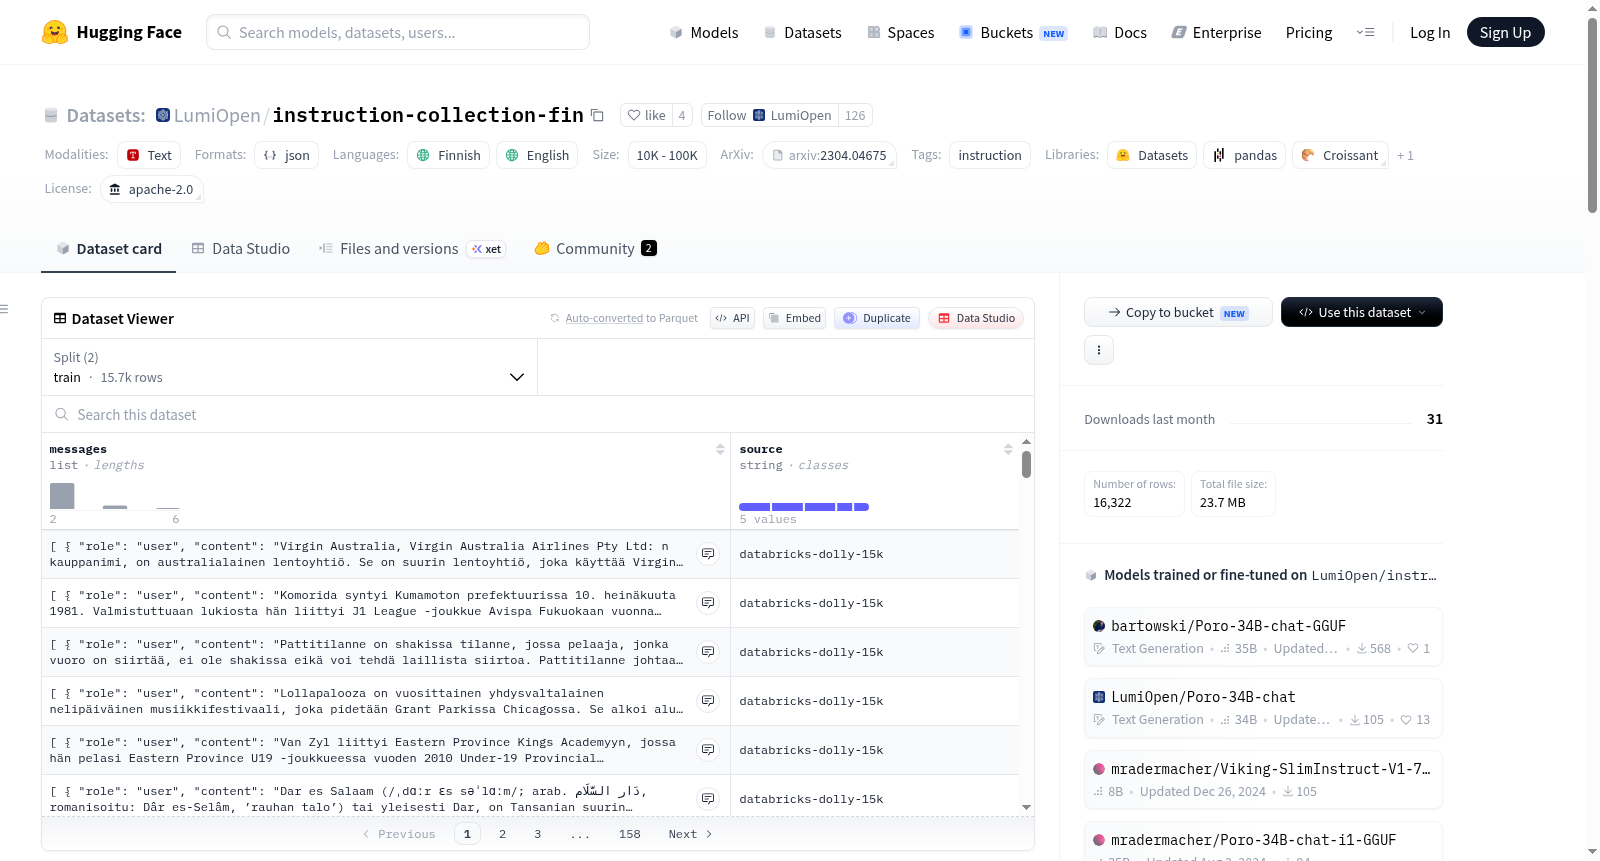This screenshot has height=861, width=1600.
Task: Click the Search this dataset field
Action: pos(538,414)
